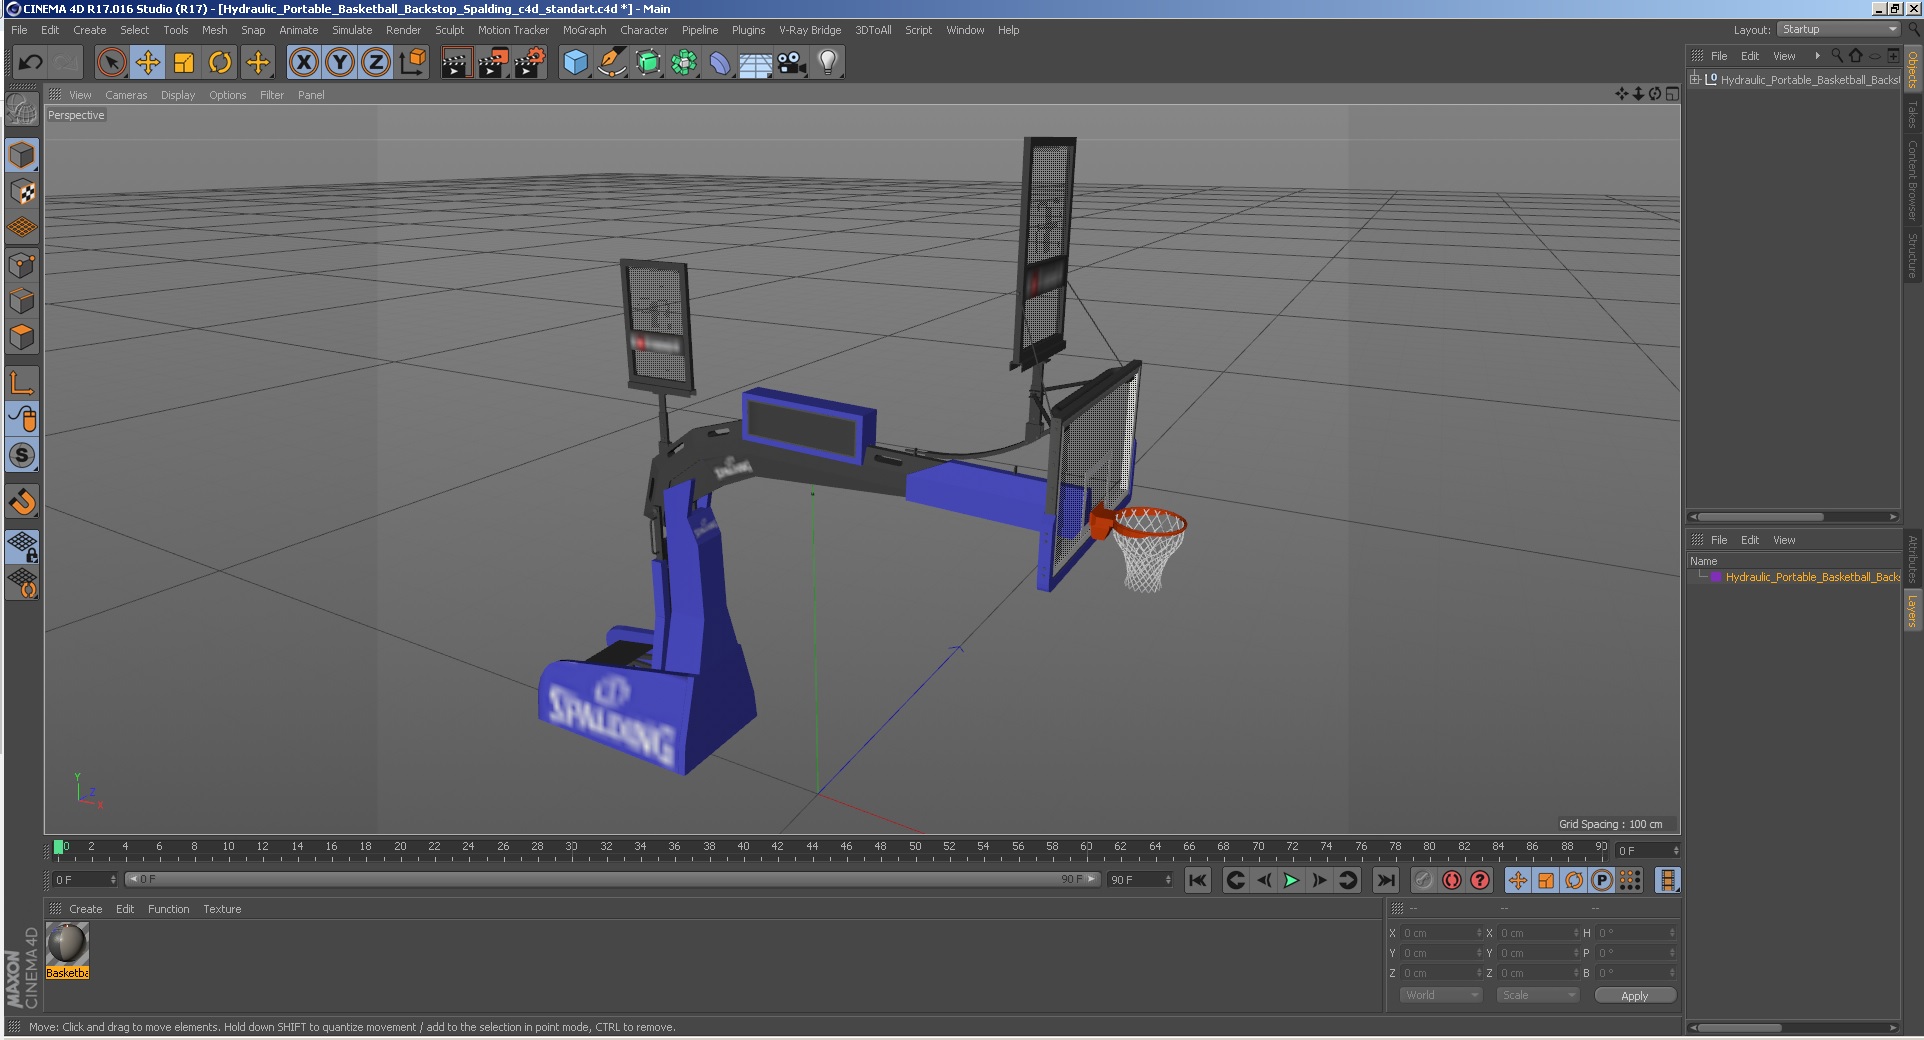Image resolution: width=1924 pixels, height=1040 pixels.
Task: Add Bend deformer icon
Action: [720, 63]
